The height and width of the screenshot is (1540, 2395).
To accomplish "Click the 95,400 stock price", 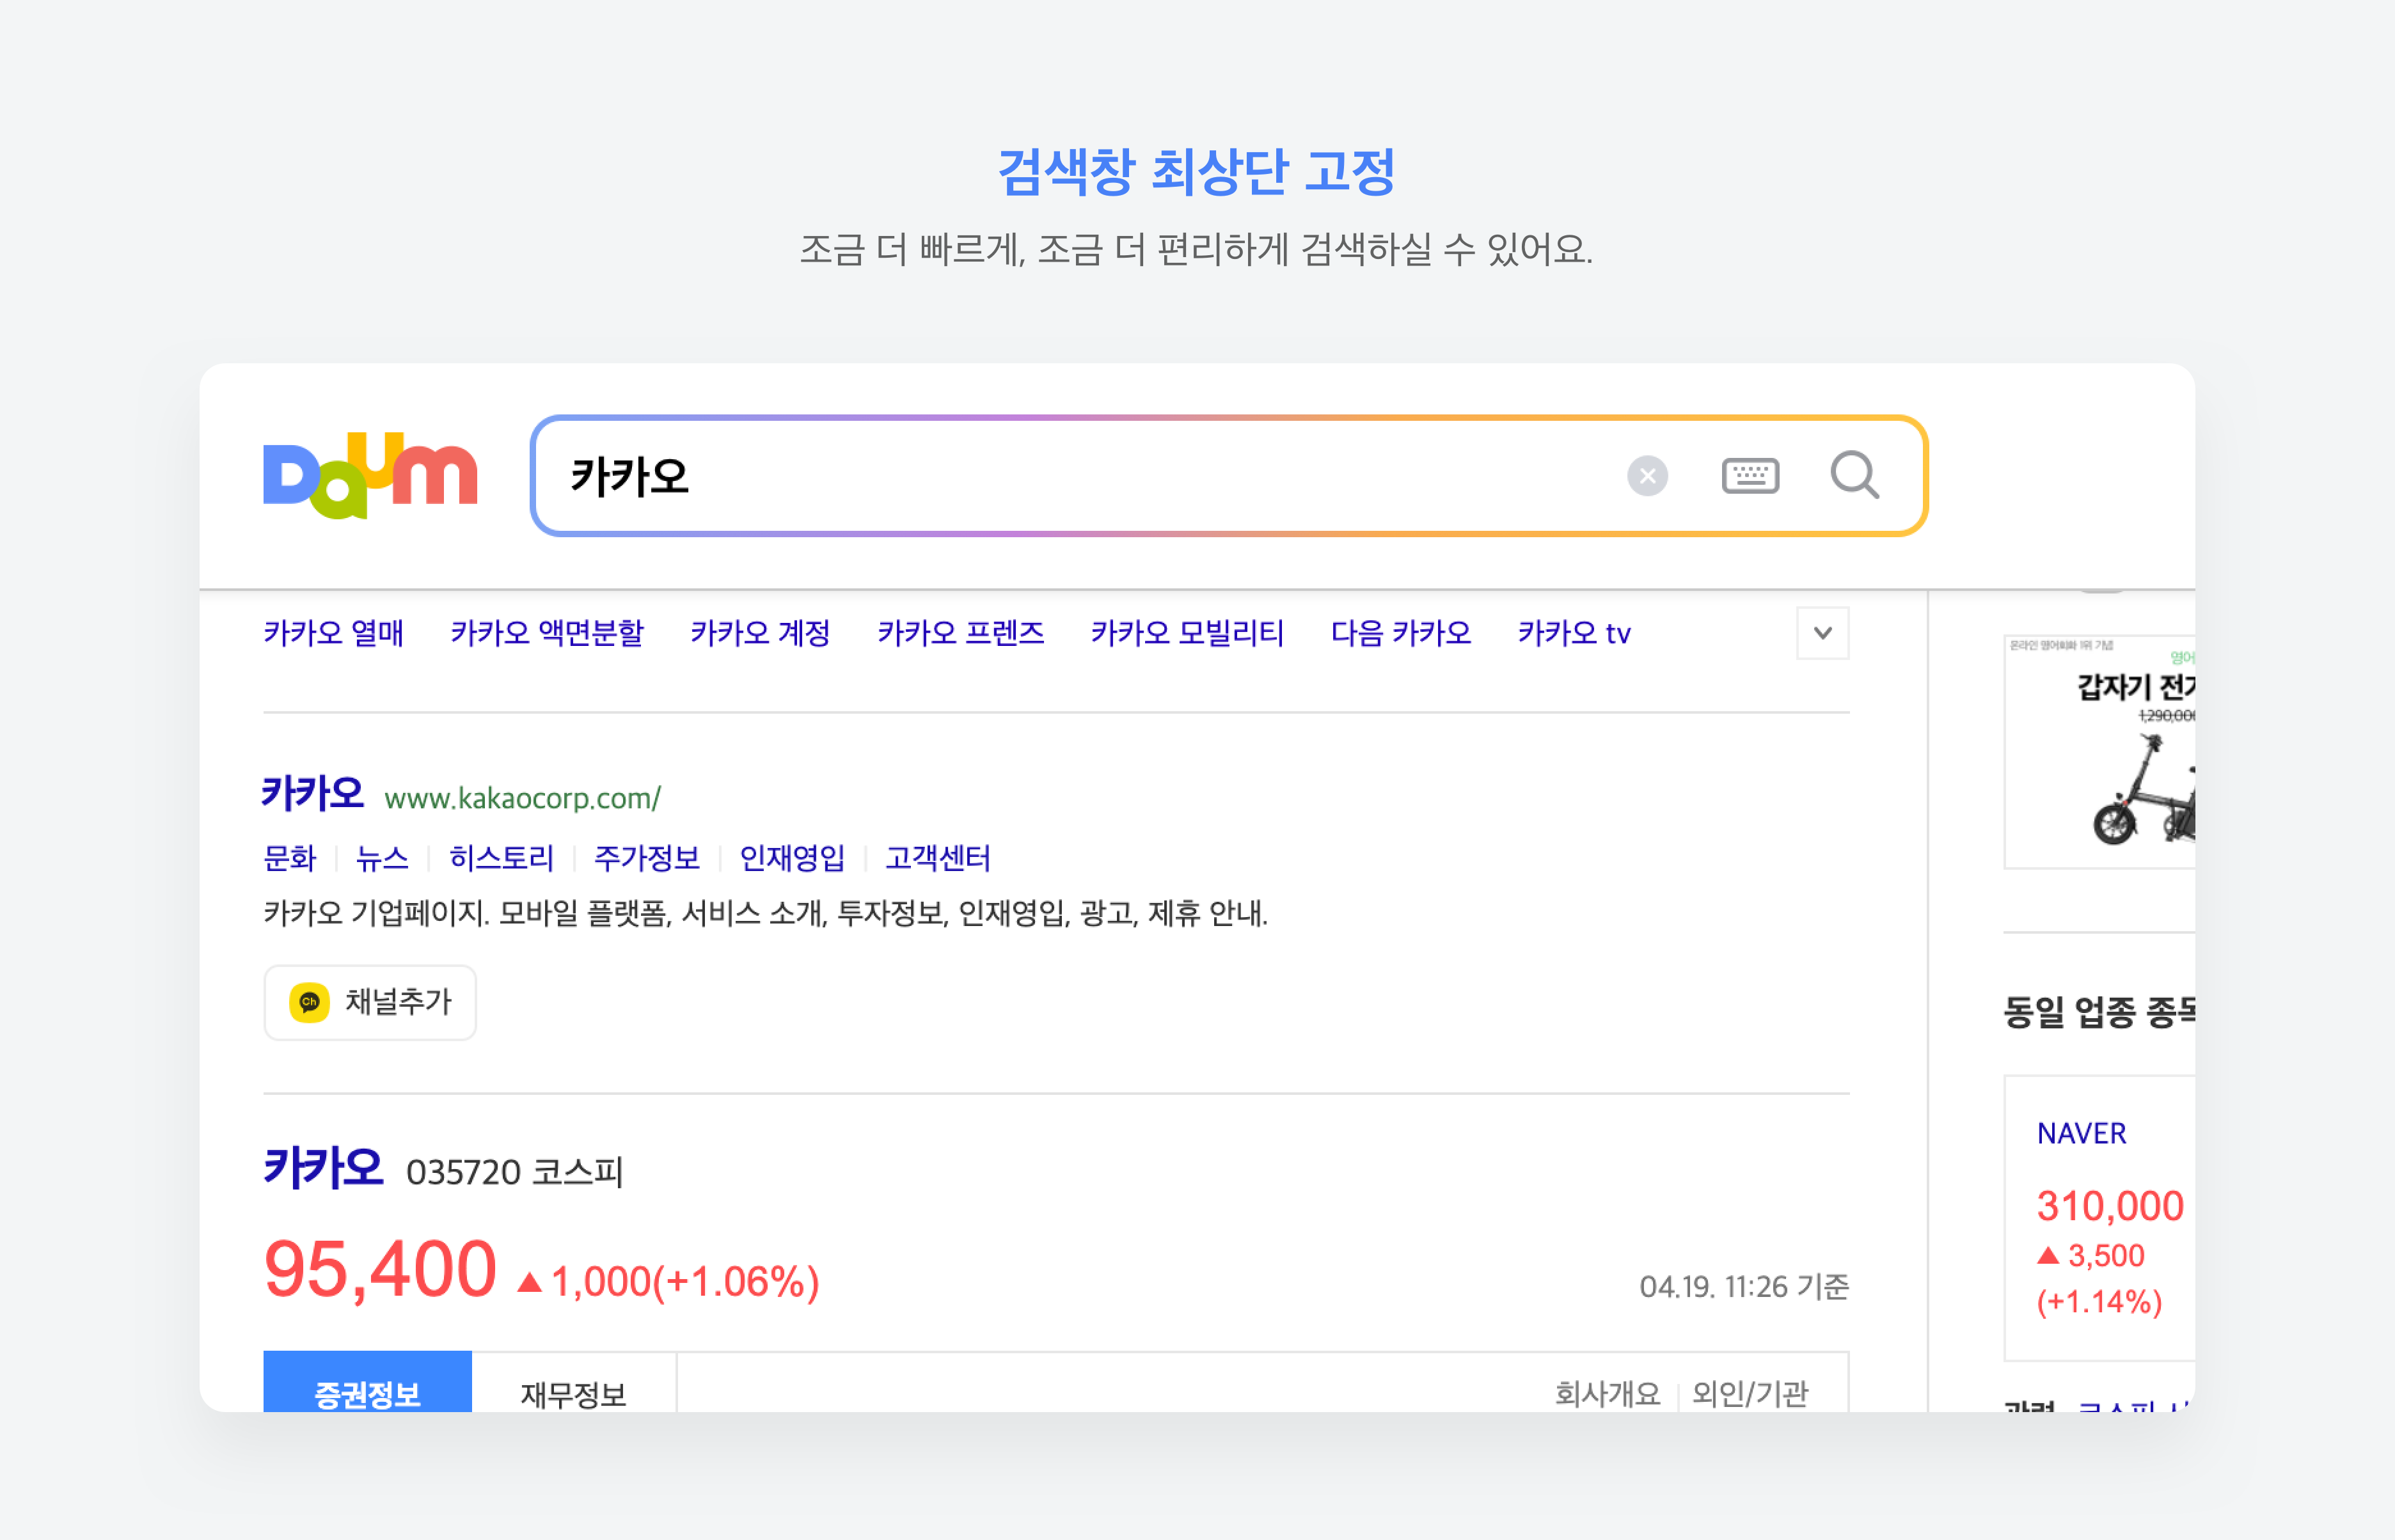I will [x=380, y=1270].
